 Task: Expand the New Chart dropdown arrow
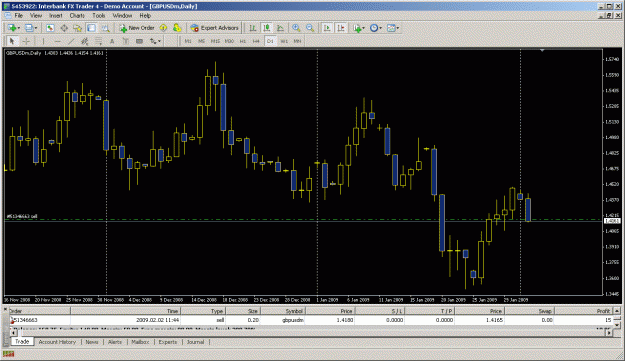pos(18,28)
